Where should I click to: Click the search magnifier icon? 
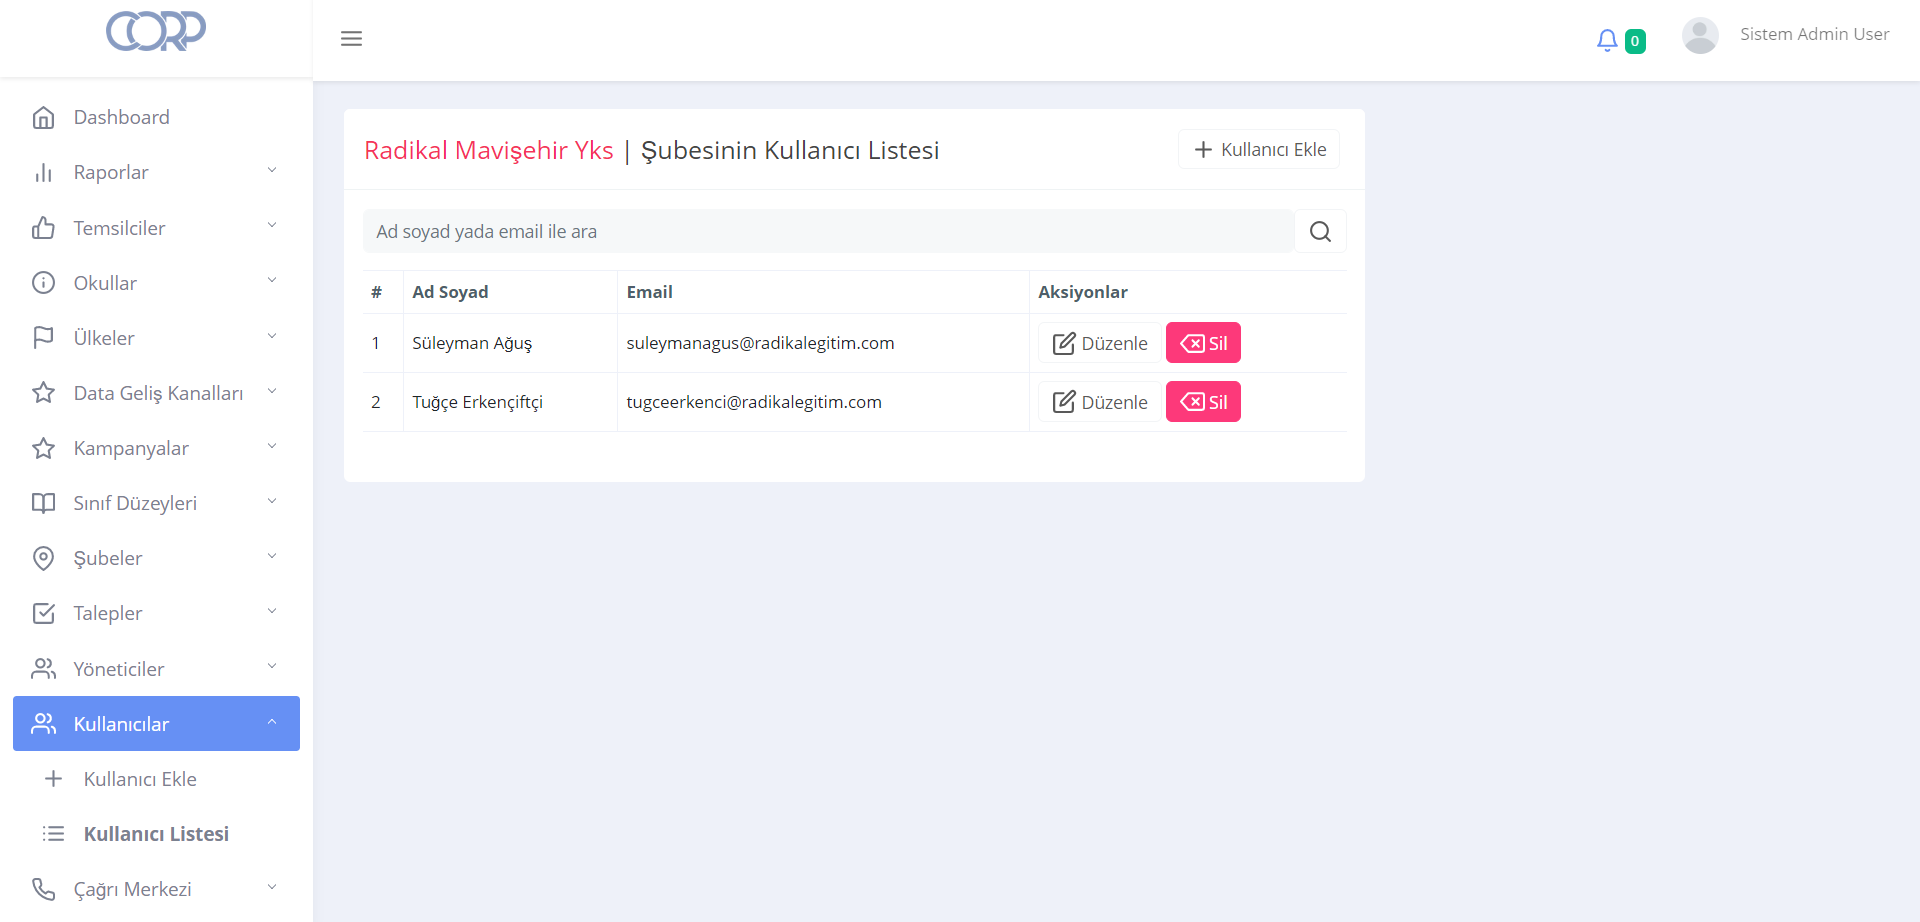click(x=1320, y=232)
